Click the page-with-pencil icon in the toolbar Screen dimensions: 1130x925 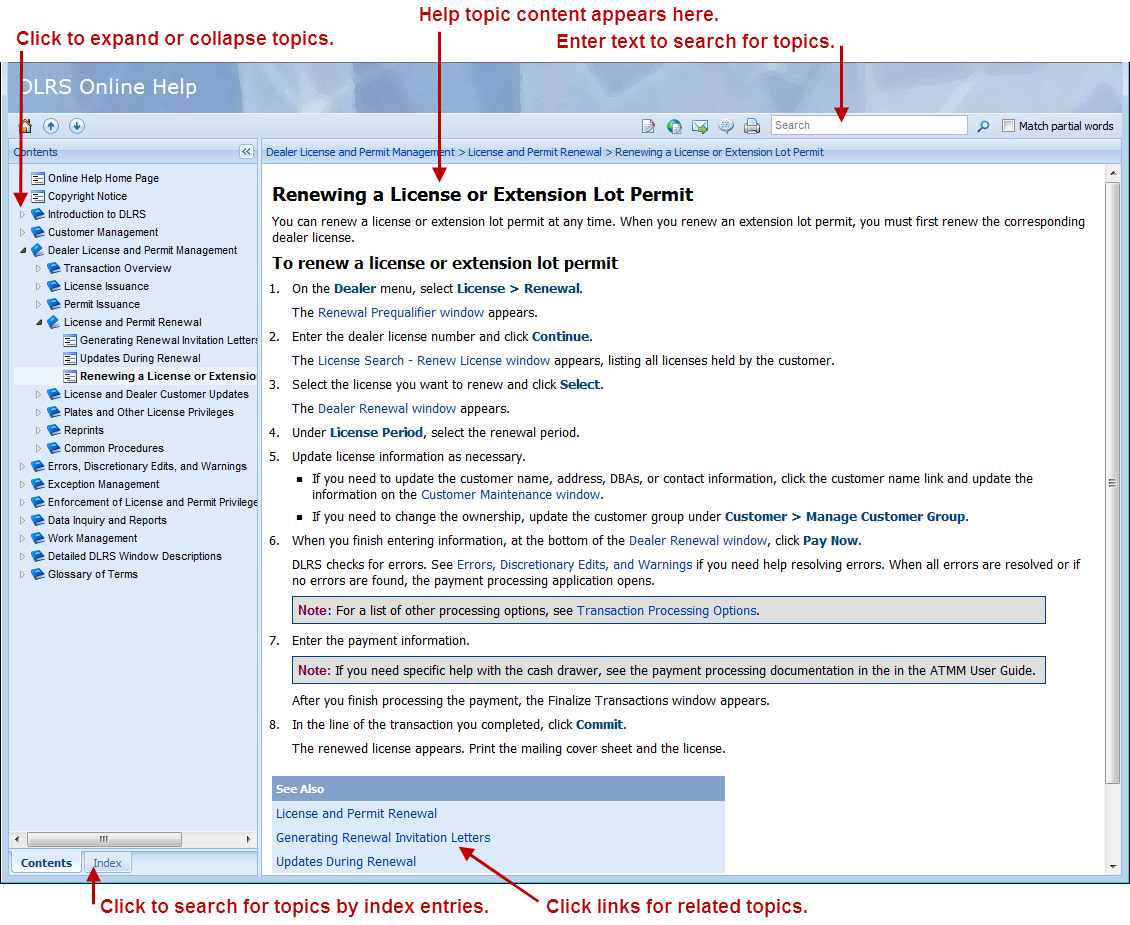click(648, 126)
